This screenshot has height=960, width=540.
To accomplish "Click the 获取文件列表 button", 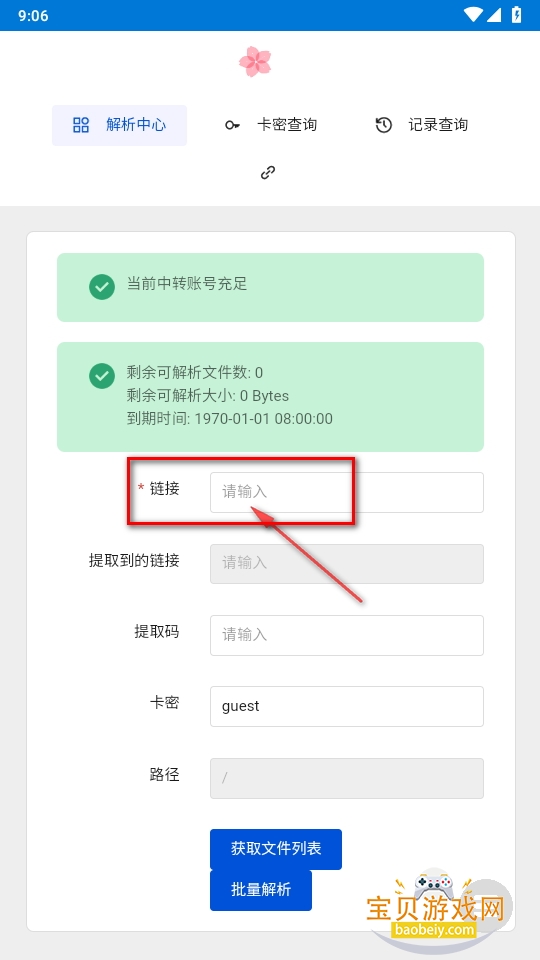I will click(x=276, y=849).
